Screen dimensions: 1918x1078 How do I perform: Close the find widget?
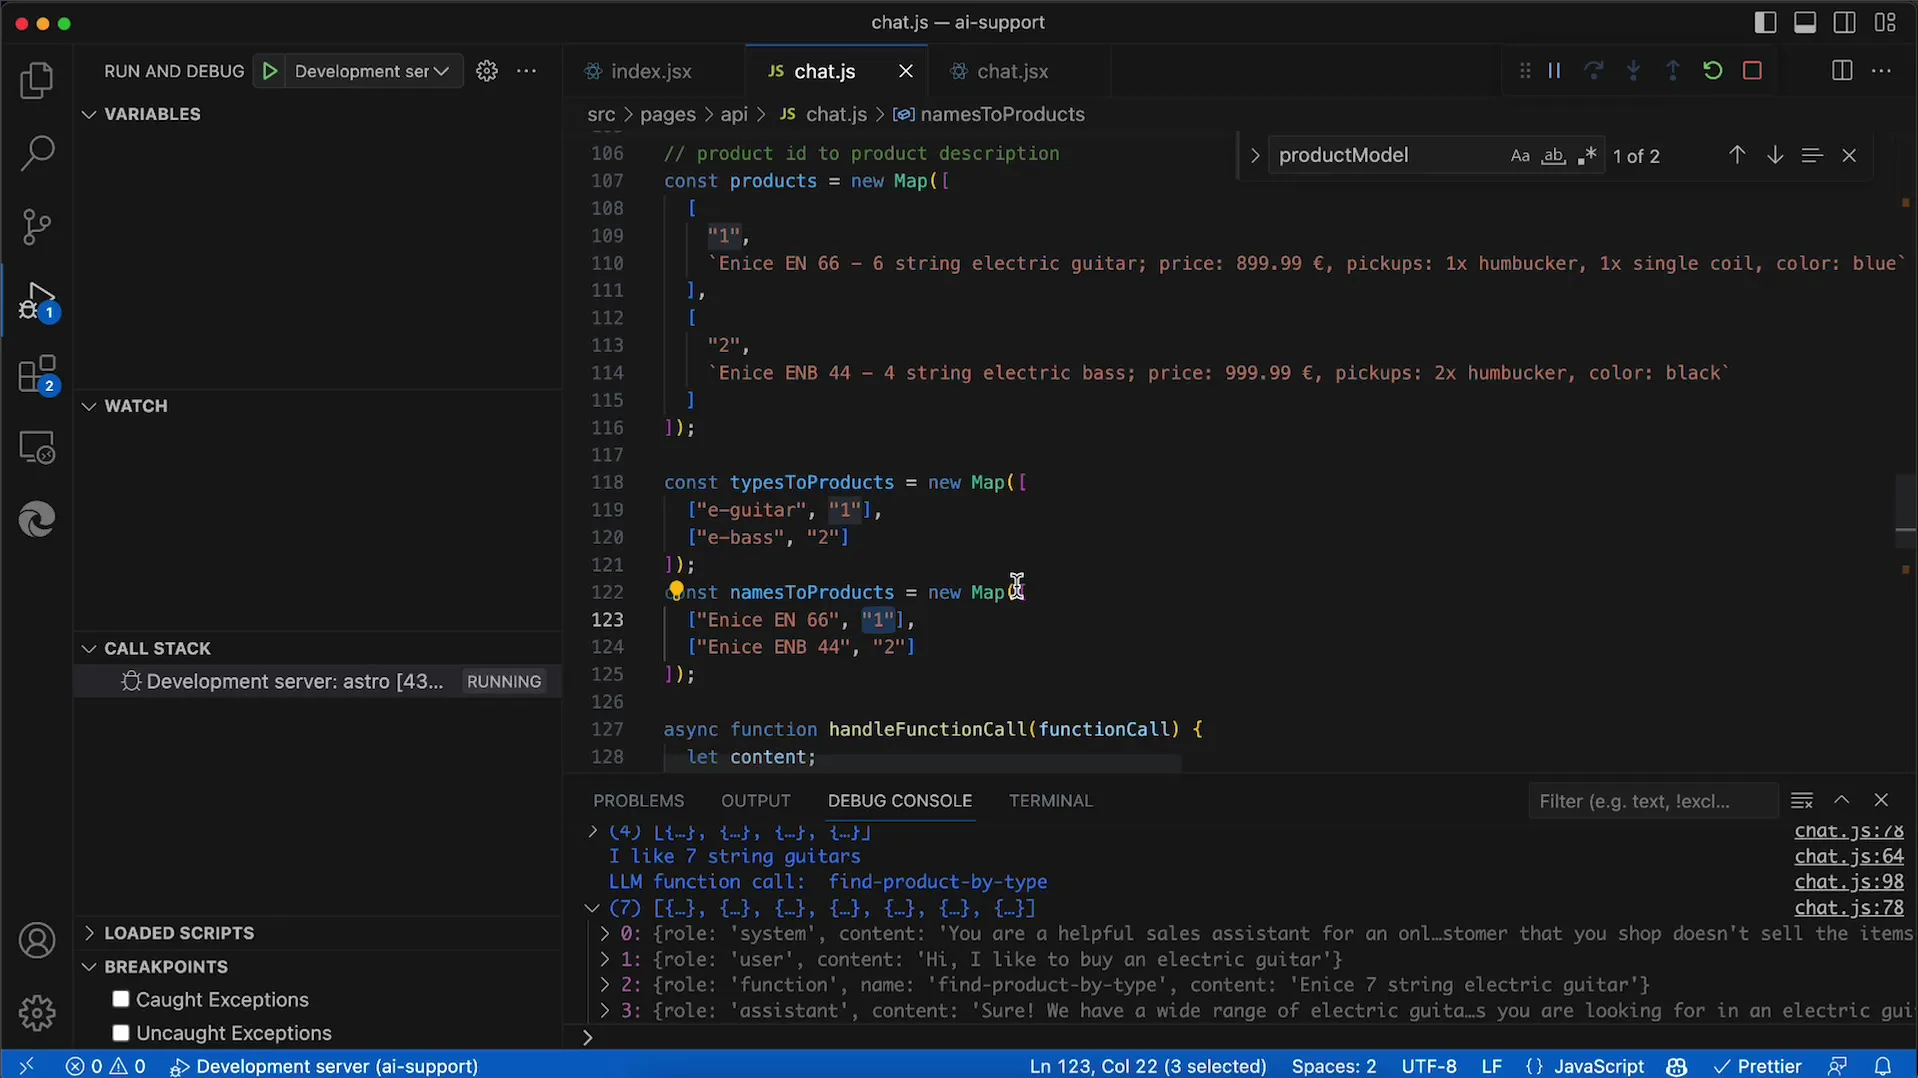1849,155
